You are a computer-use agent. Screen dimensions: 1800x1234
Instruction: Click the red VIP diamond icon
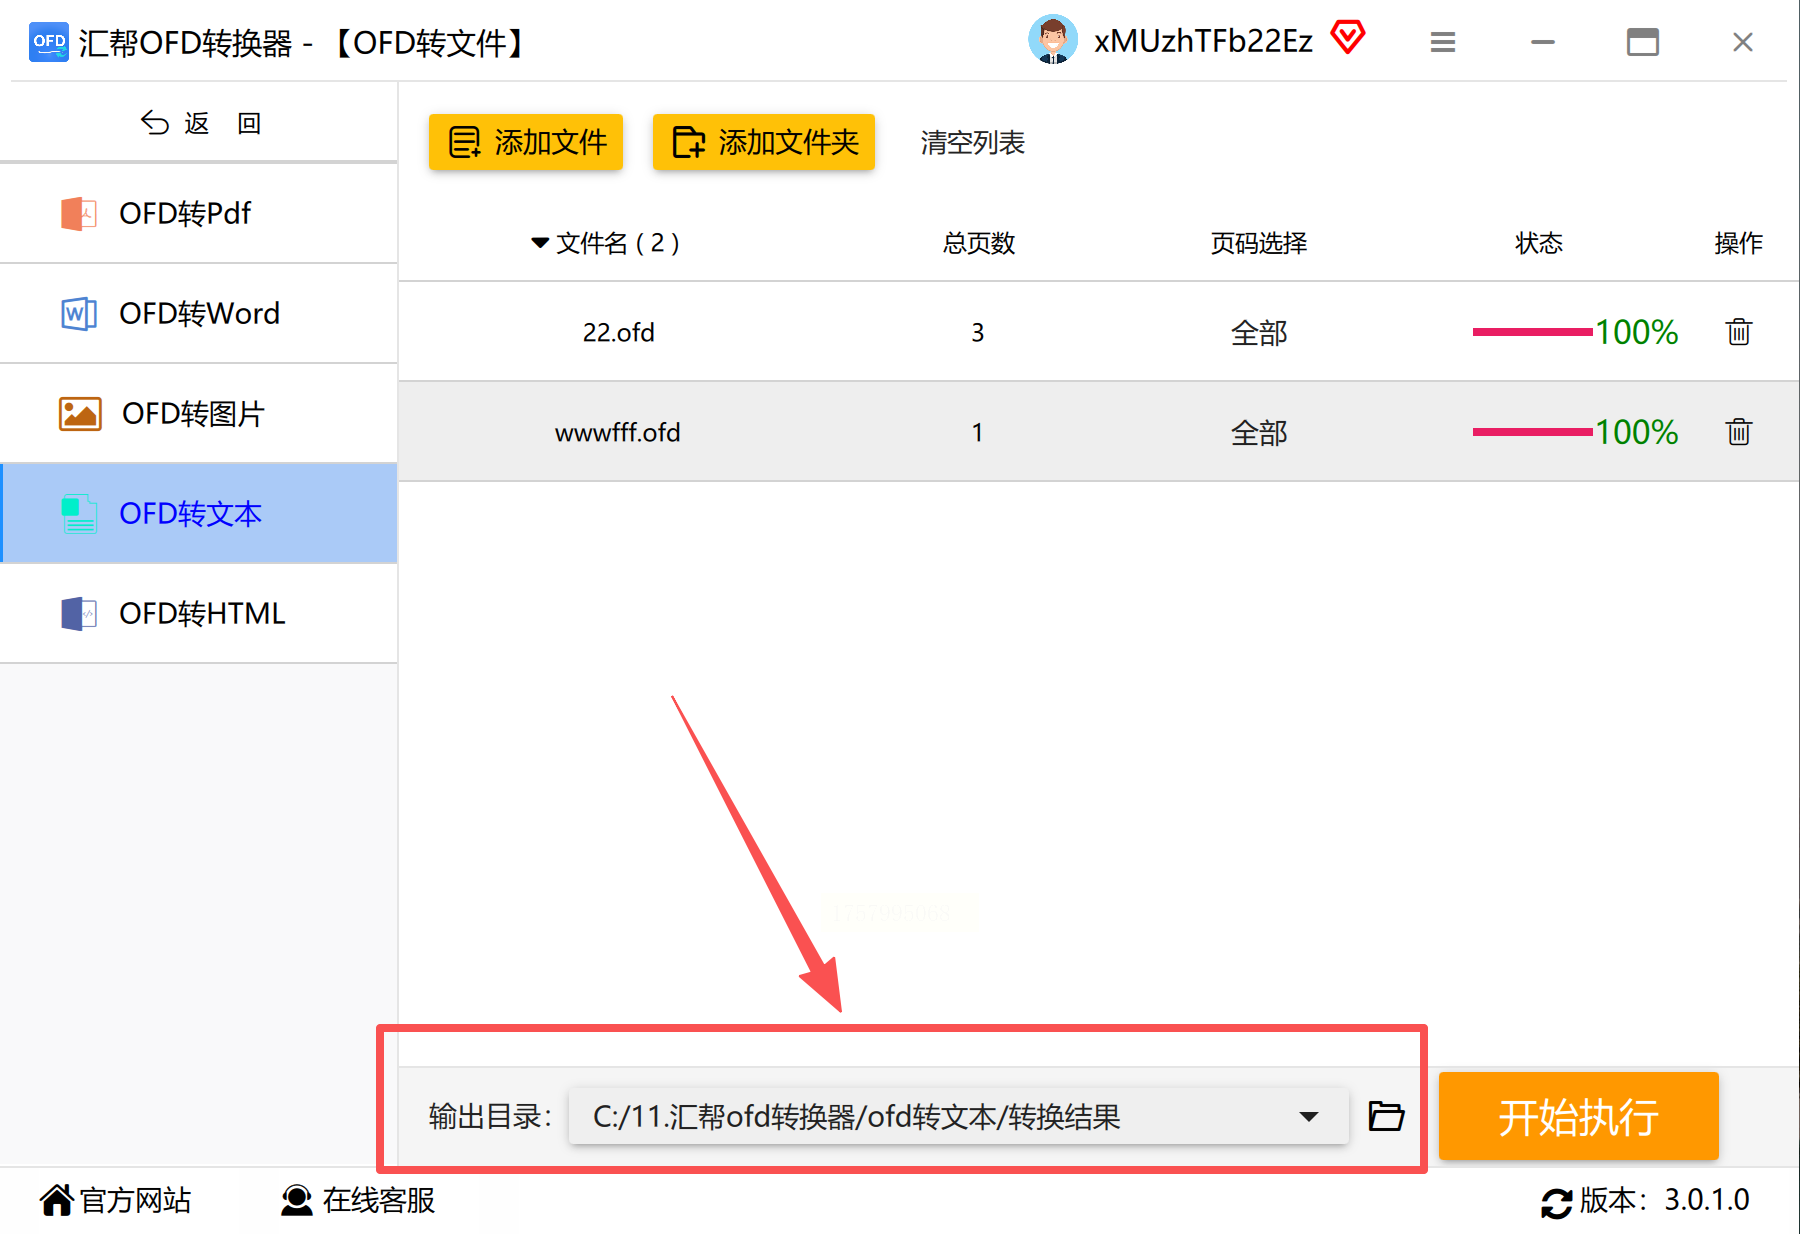pyautogui.click(x=1347, y=38)
